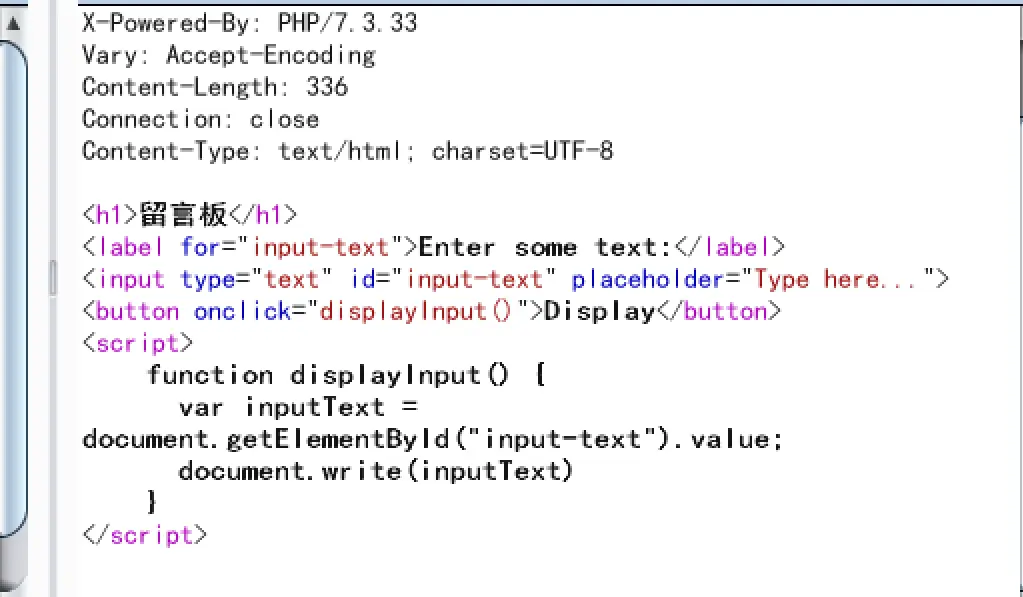Screen dimensions: 1023x597
Task: Click the charset=UTF-8 text
Action: 523,151
